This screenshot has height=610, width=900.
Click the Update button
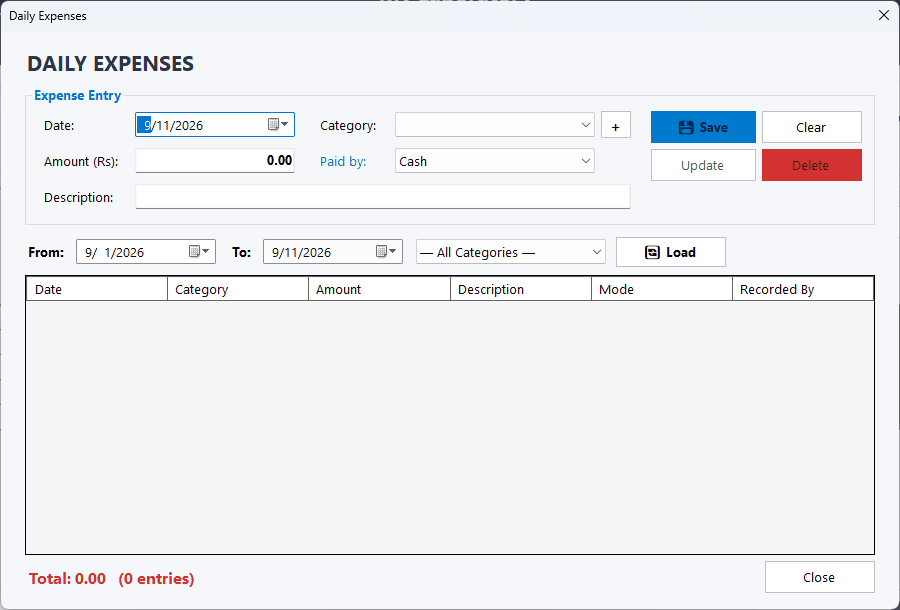pyautogui.click(x=703, y=165)
